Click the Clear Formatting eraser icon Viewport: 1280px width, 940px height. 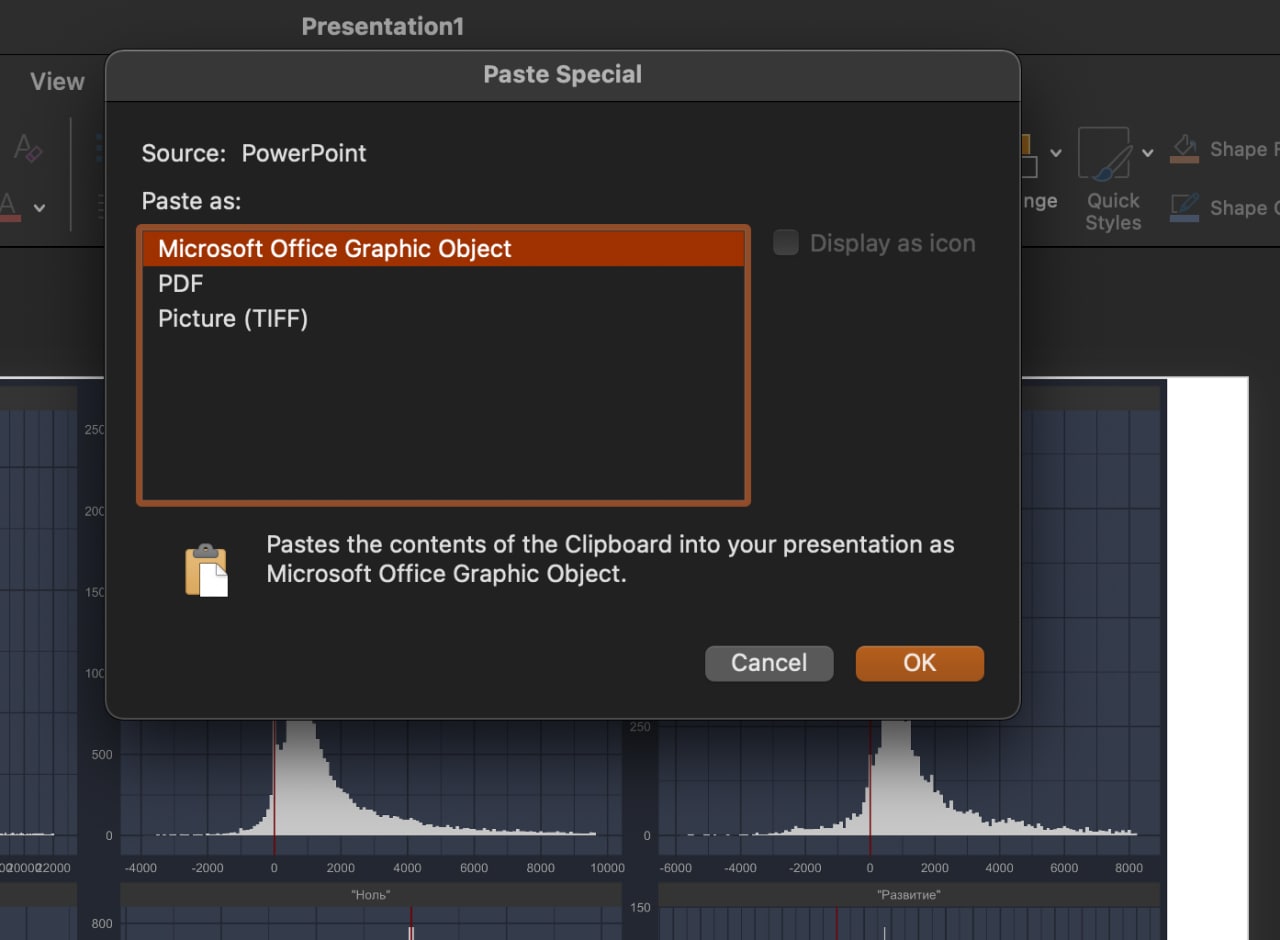[28, 148]
